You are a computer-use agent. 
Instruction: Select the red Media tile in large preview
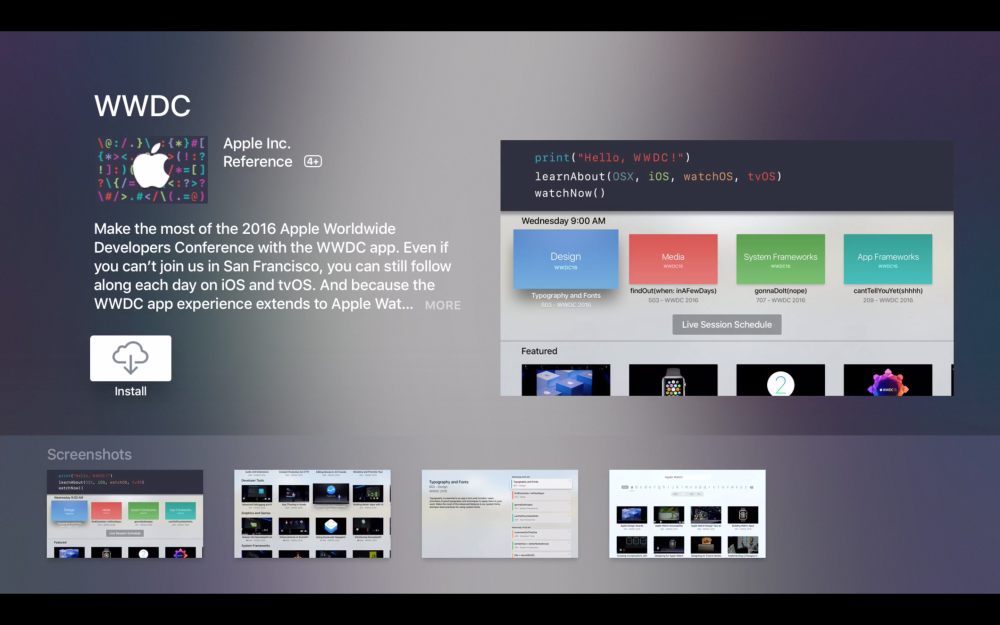click(x=673, y=259)
